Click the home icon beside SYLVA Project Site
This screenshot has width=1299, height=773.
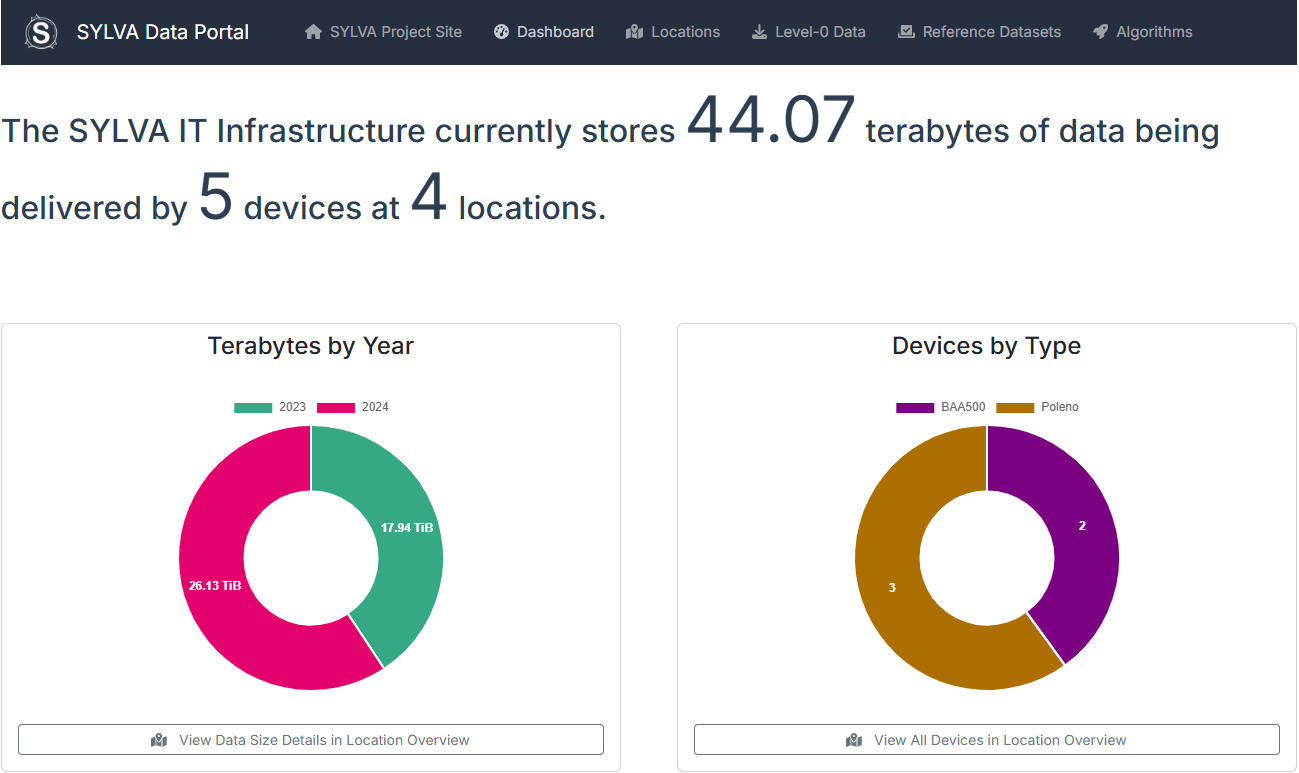pyautogui.click(x=313, y=32)
